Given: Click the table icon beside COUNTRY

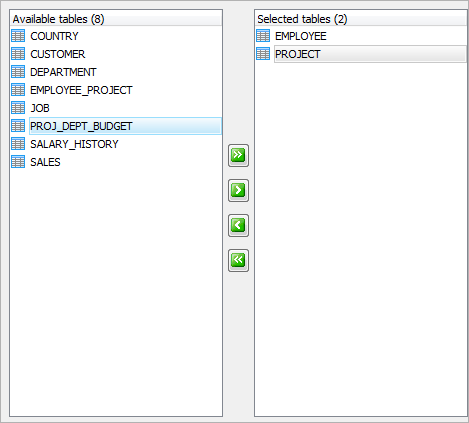Looking at the screenshot, I should click(18, 36).
